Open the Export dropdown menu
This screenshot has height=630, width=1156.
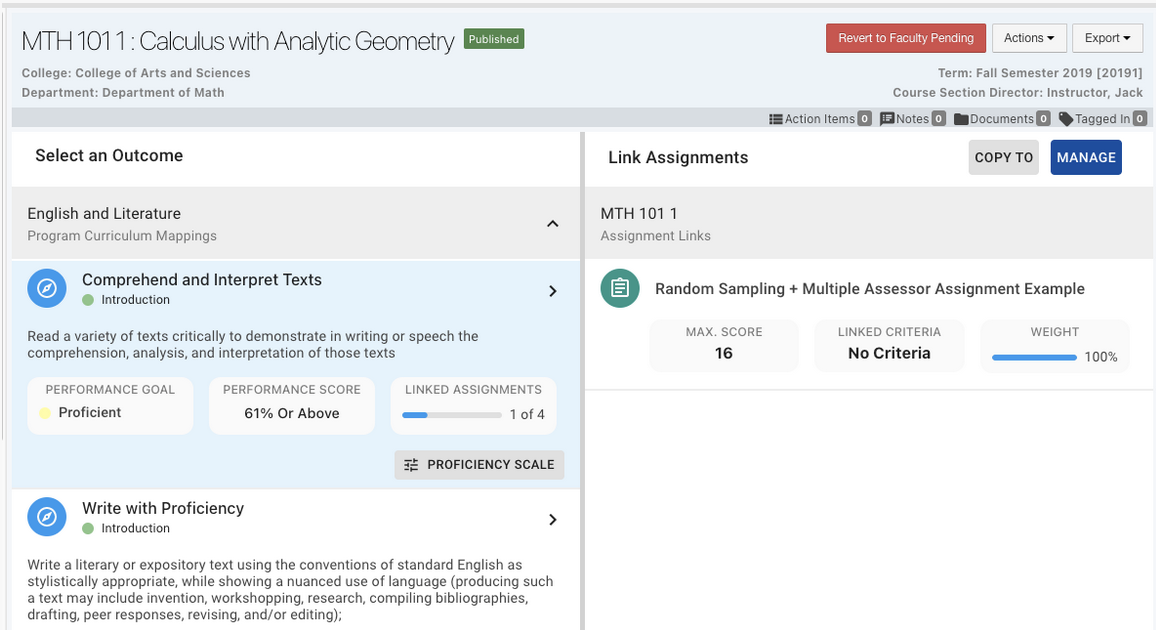1107,38
